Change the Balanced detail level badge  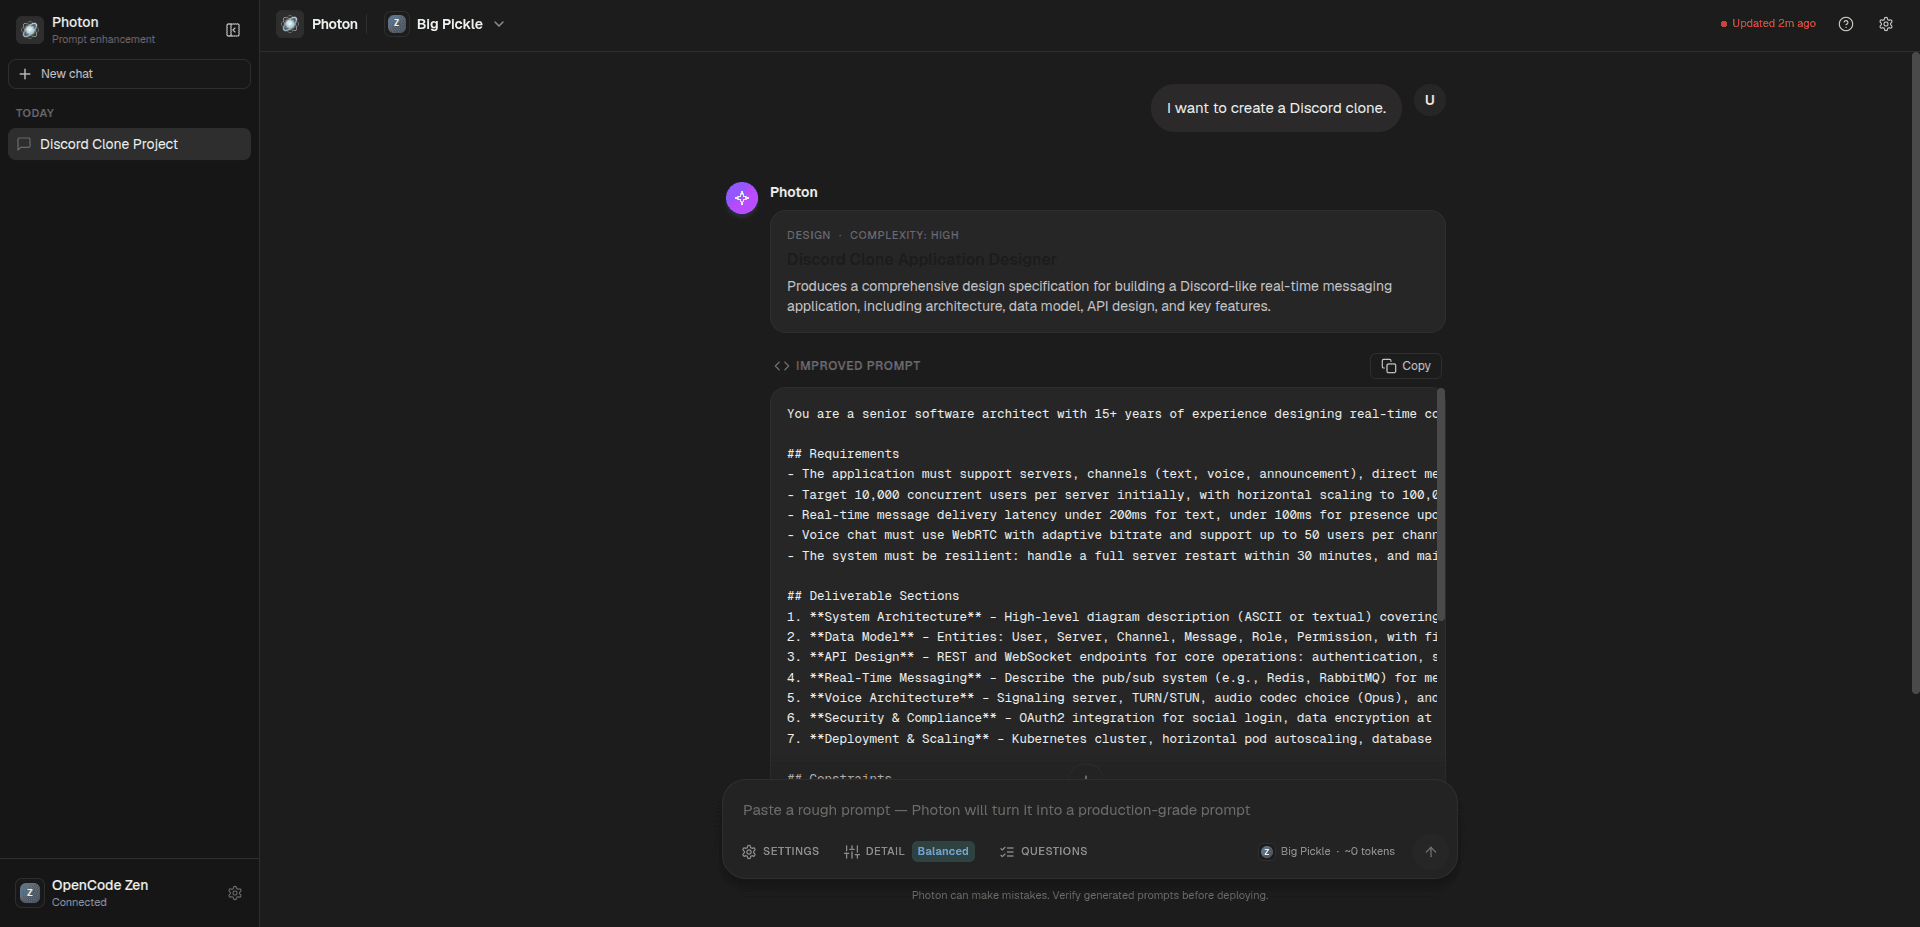[943, 852]
